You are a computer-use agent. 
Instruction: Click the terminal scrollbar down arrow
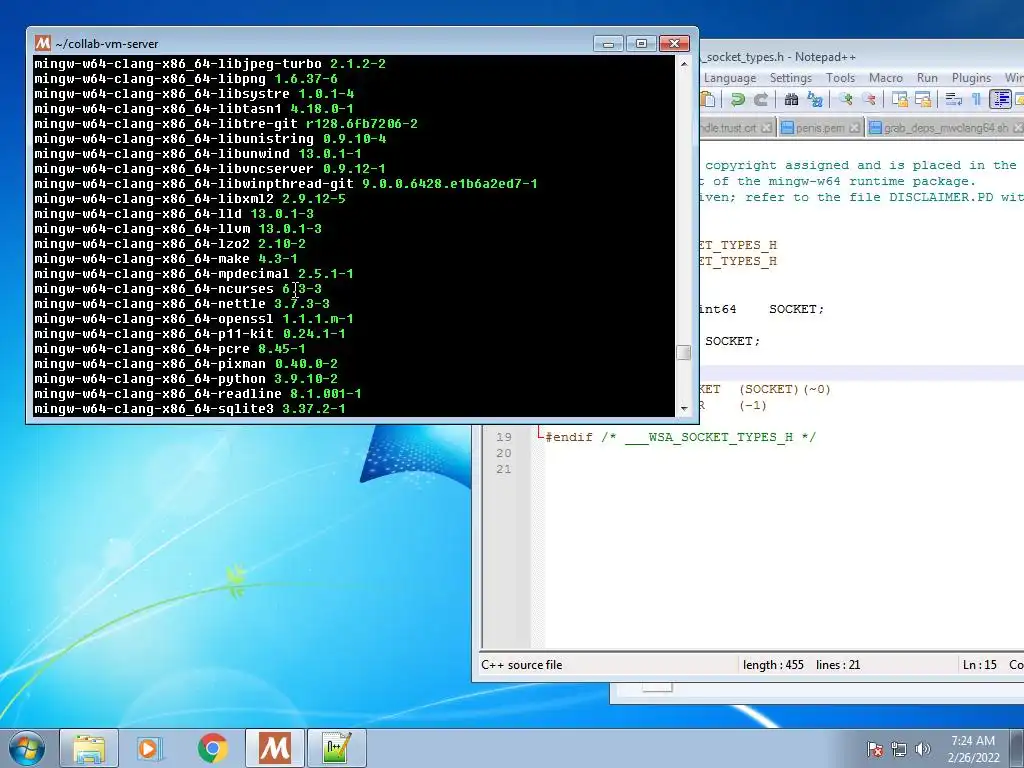[x=684, y=408]
